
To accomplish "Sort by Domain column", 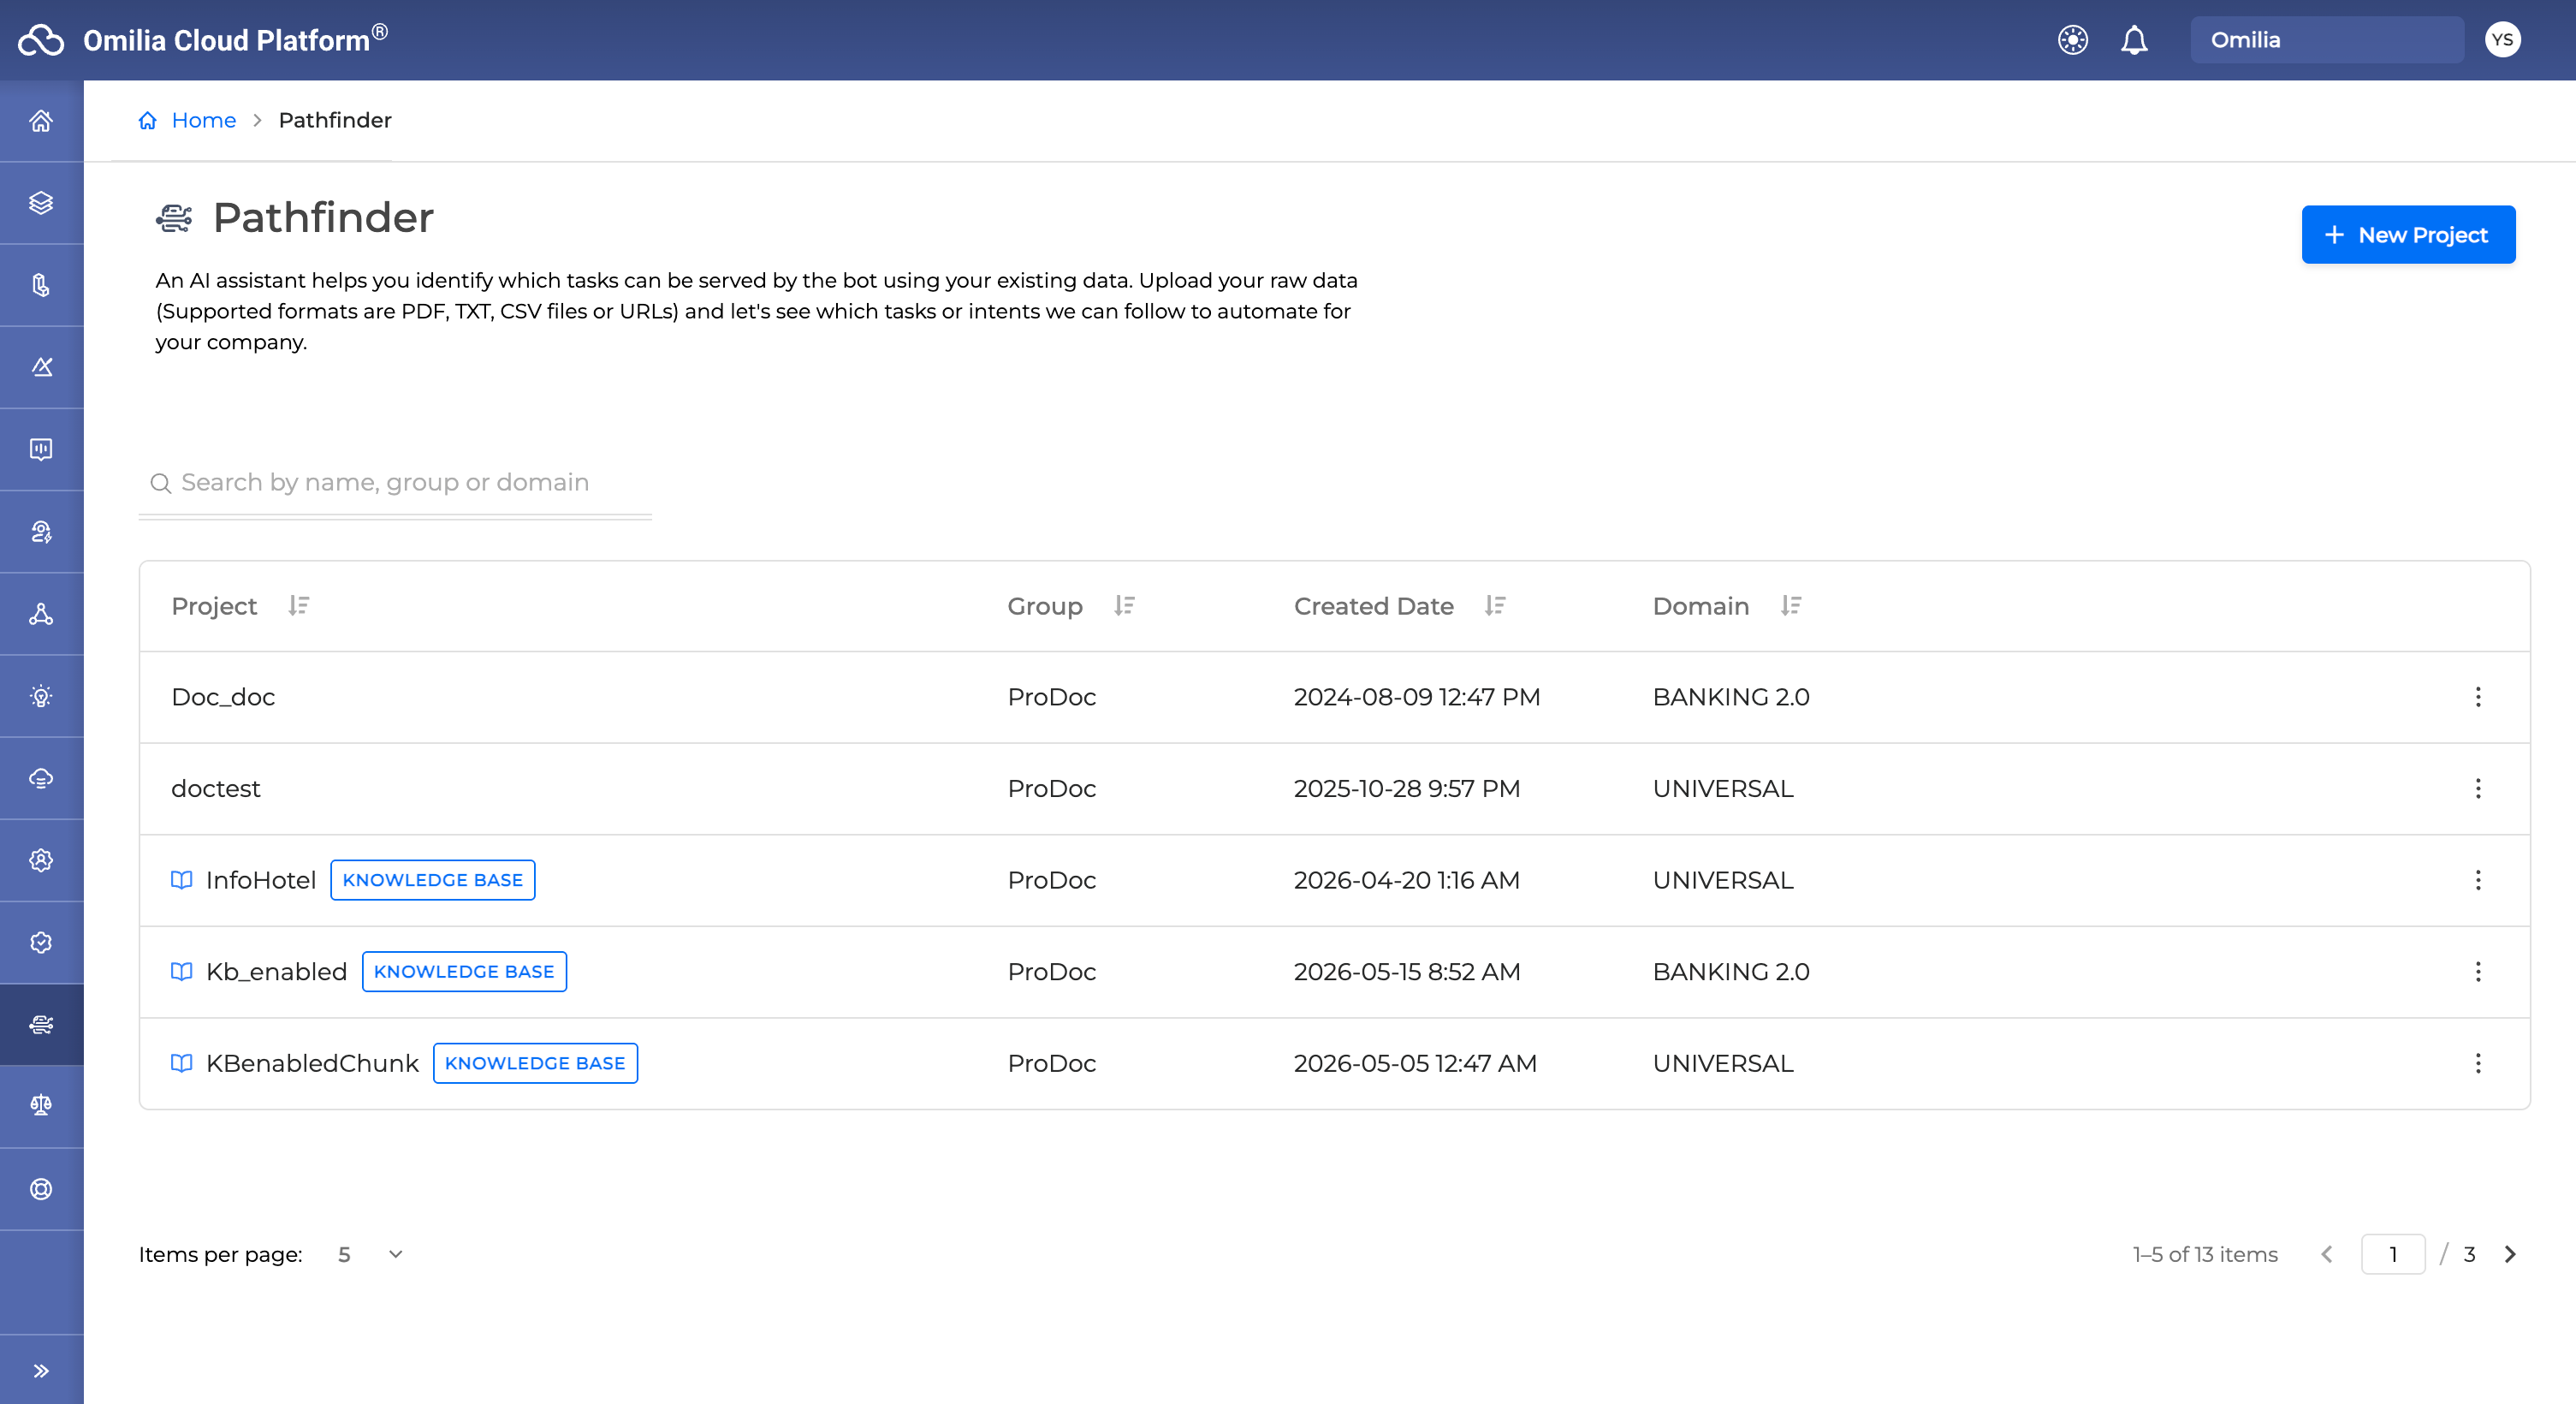I will (1791, 606).
